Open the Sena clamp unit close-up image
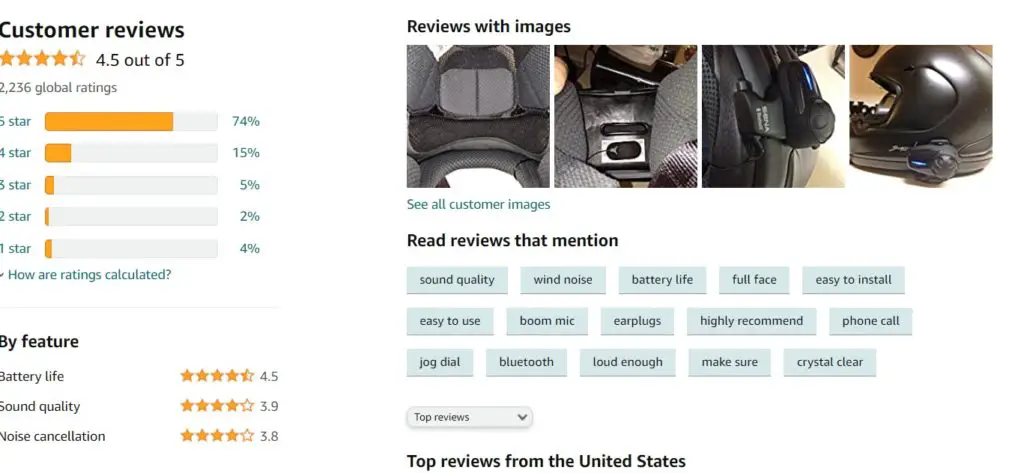 click(x=773, y=116)
